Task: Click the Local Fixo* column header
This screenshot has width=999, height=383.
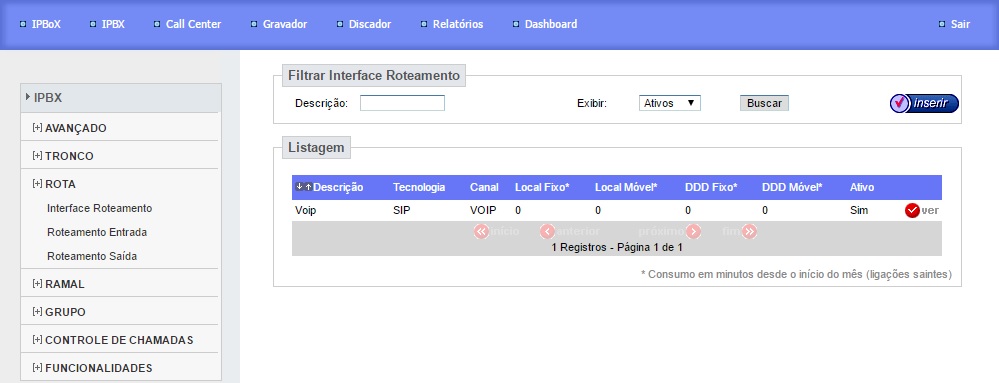Action: pyautogui.click(x=542, y=187)
